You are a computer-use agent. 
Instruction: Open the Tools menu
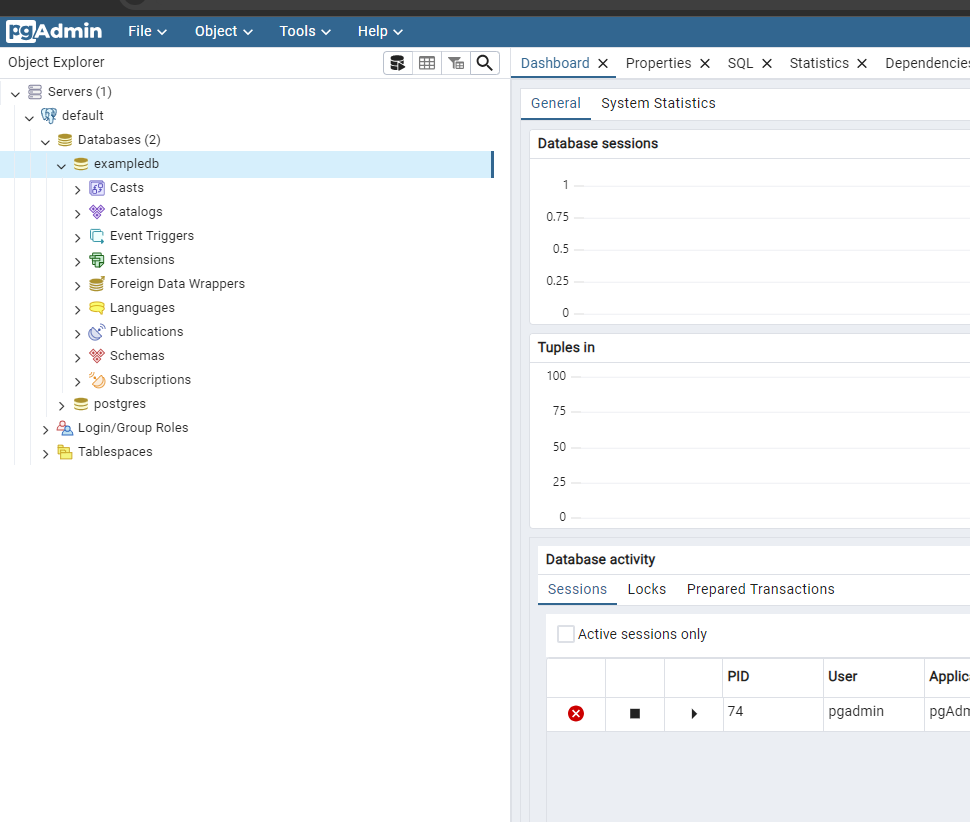(x=305, y=31)
